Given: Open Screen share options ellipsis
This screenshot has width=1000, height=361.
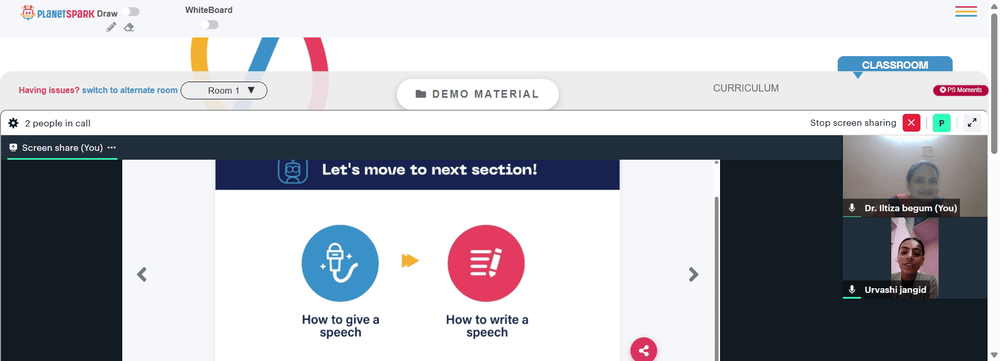Looking at the screenshot, I should pyautogui.click(x=112, y=147).
